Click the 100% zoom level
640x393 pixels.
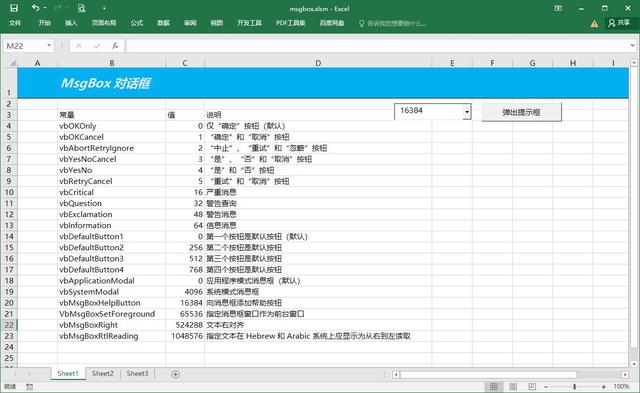click(621, 386)
